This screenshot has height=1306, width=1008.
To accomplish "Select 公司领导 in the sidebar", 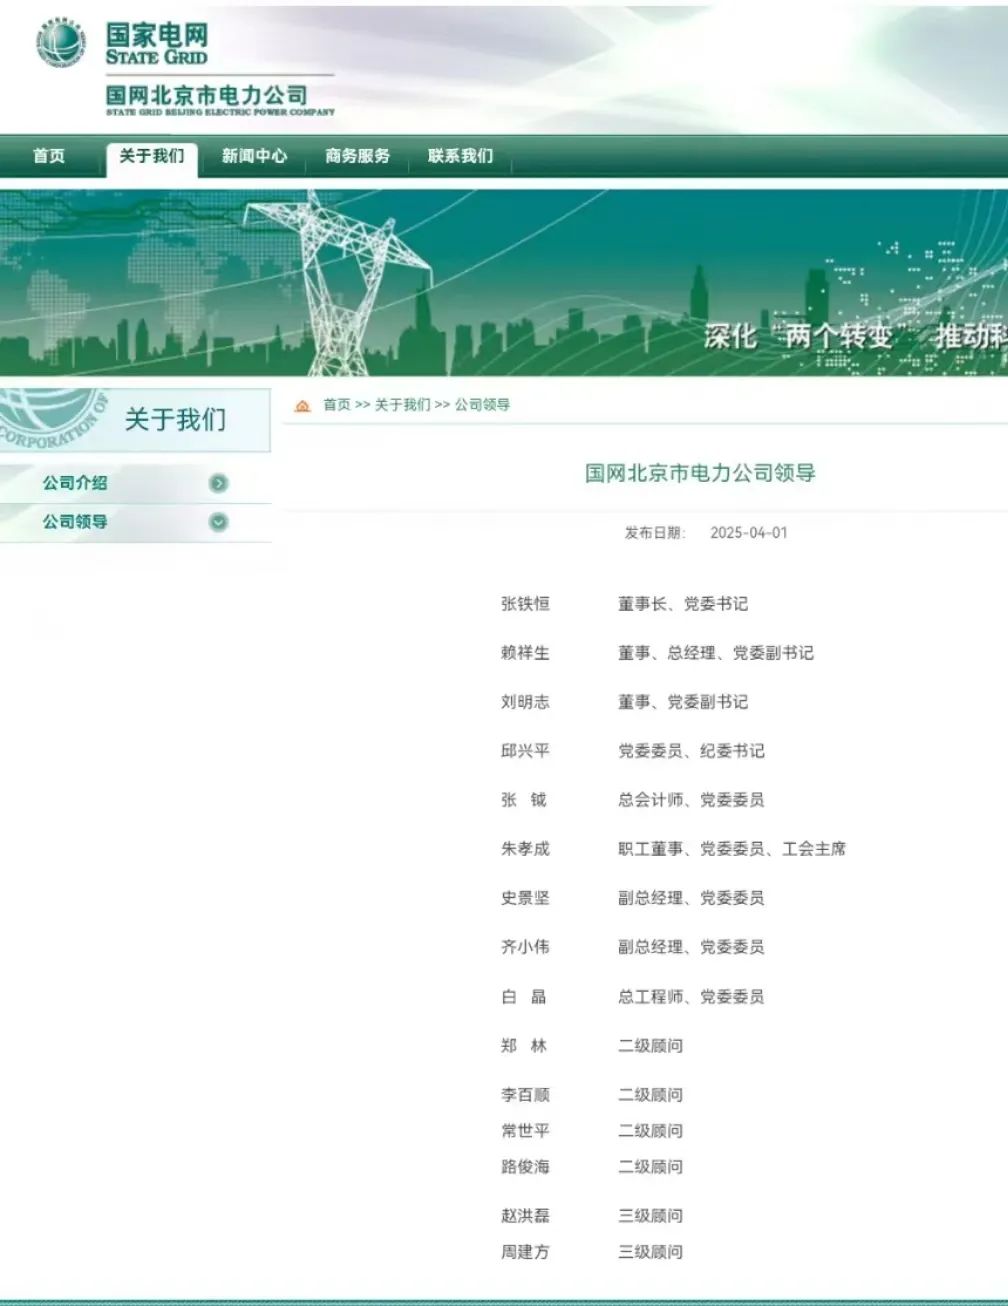I will [75, 522].
